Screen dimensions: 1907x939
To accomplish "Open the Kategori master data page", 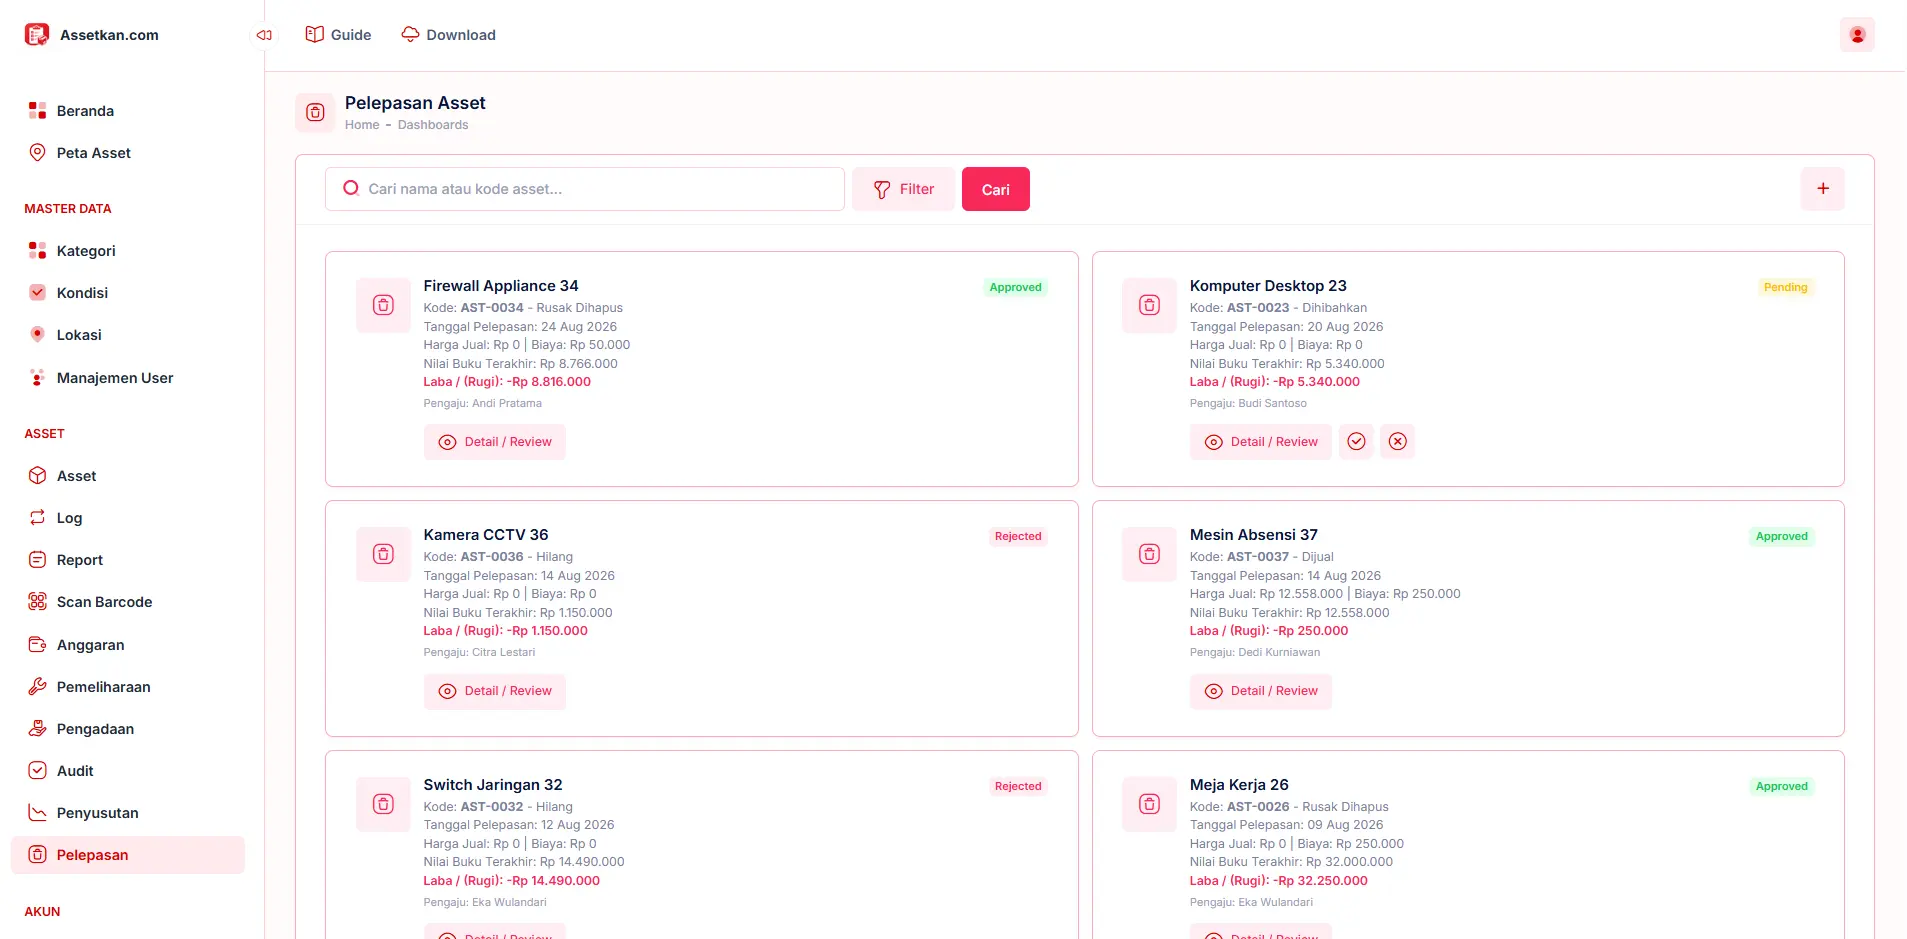I will click(128, 251).
